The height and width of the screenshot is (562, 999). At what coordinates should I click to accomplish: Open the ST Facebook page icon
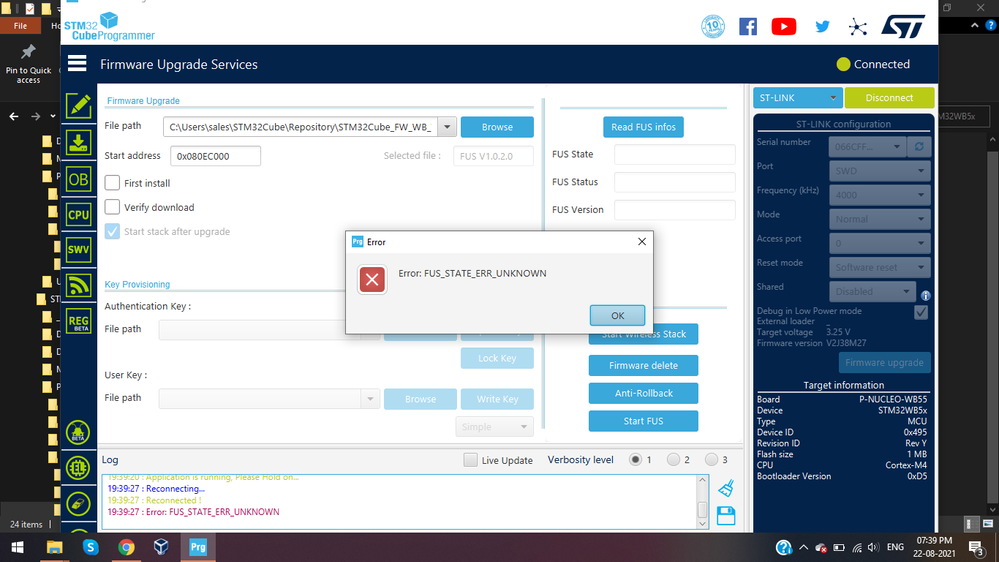pos(748,27)
